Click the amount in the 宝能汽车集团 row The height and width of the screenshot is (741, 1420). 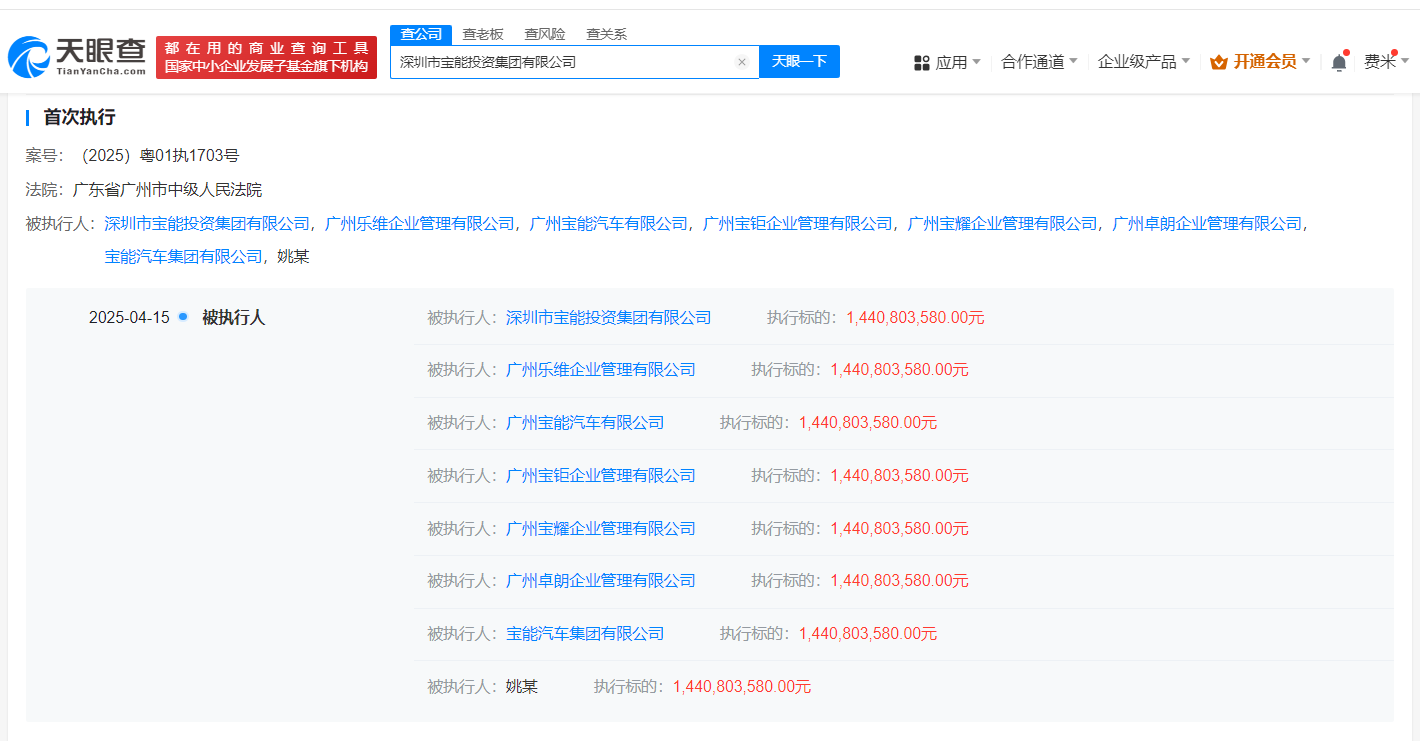[x=868, y=634]
